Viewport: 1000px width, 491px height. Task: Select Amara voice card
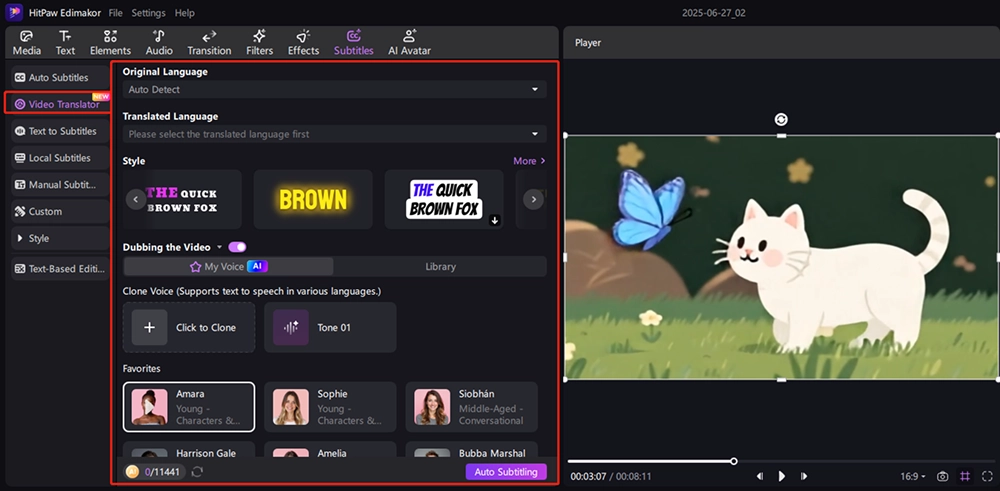(x=189, y=407)
